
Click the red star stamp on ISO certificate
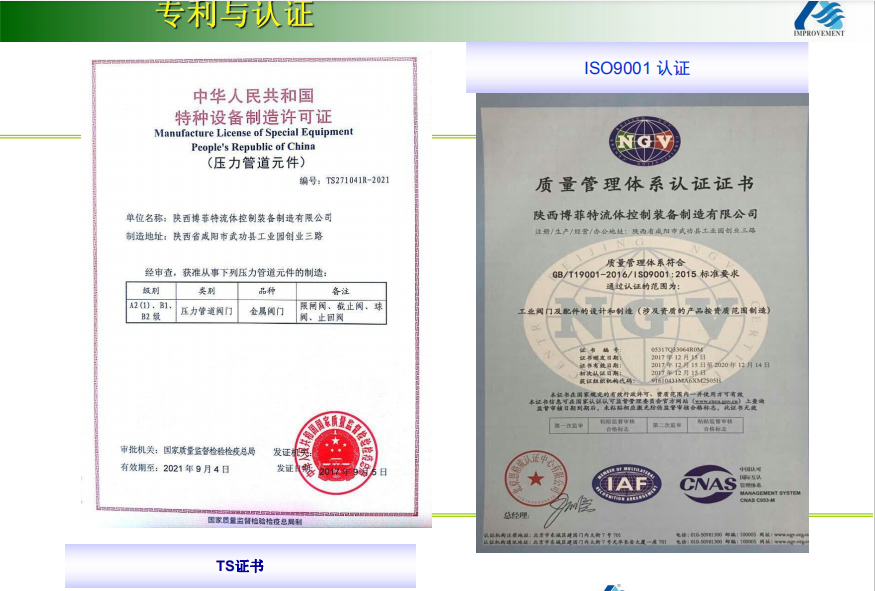[x=536, y=478]
